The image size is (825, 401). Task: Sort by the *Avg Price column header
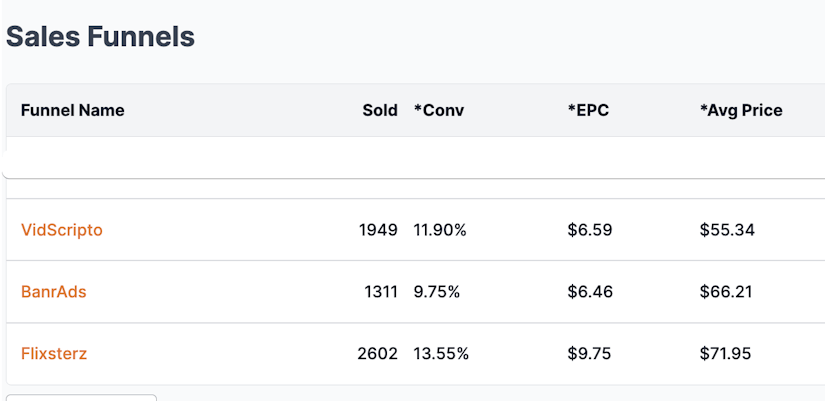coord(741,110)
